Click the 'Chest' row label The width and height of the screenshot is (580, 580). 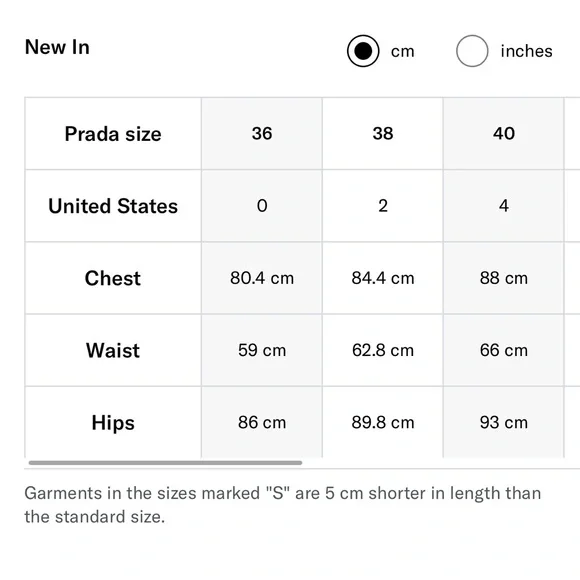point(113,278)
